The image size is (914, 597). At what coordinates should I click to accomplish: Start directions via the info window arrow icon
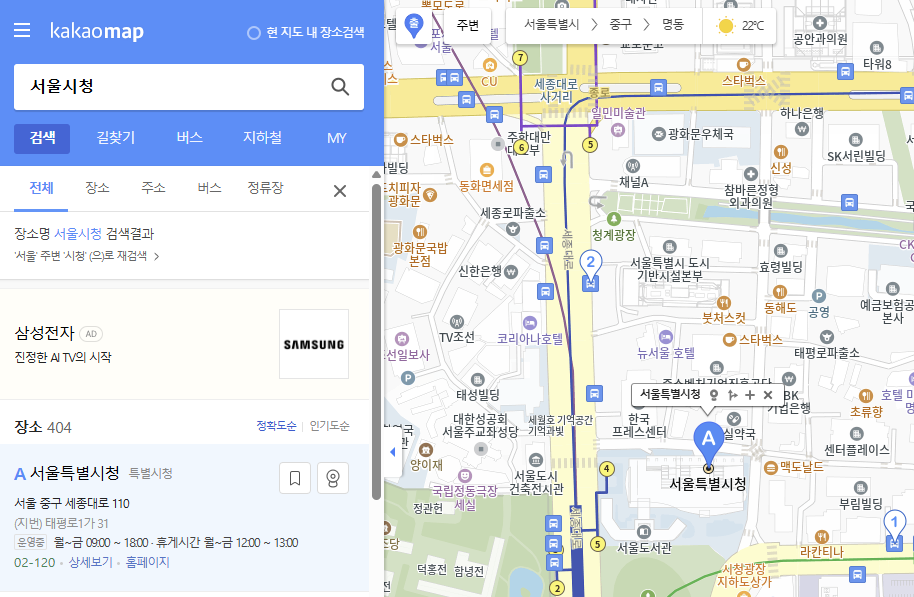click(733, 396)
